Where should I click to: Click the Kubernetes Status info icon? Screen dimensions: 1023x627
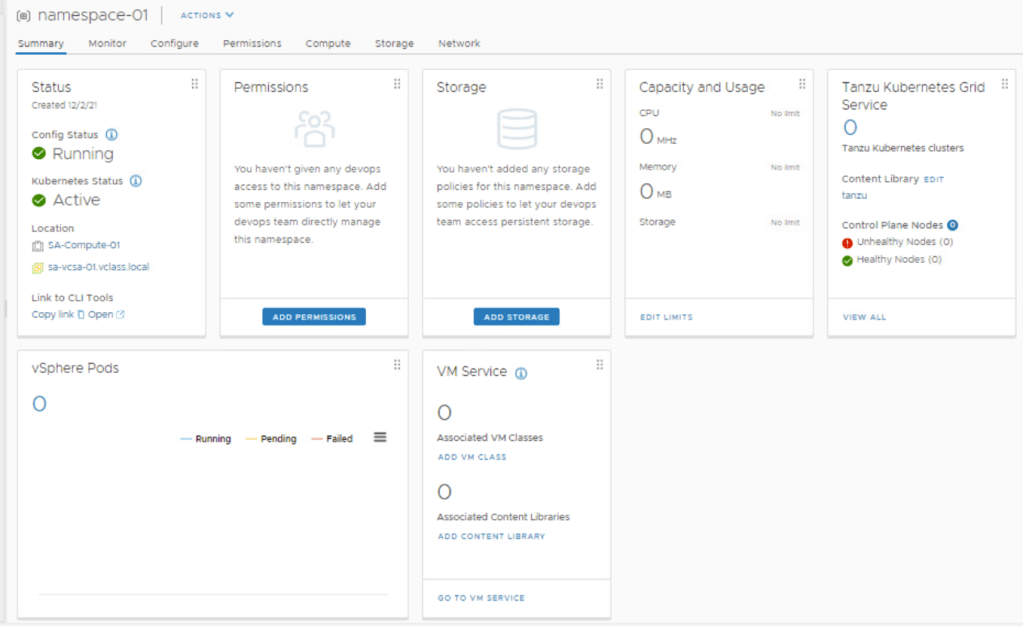[136, 181]
